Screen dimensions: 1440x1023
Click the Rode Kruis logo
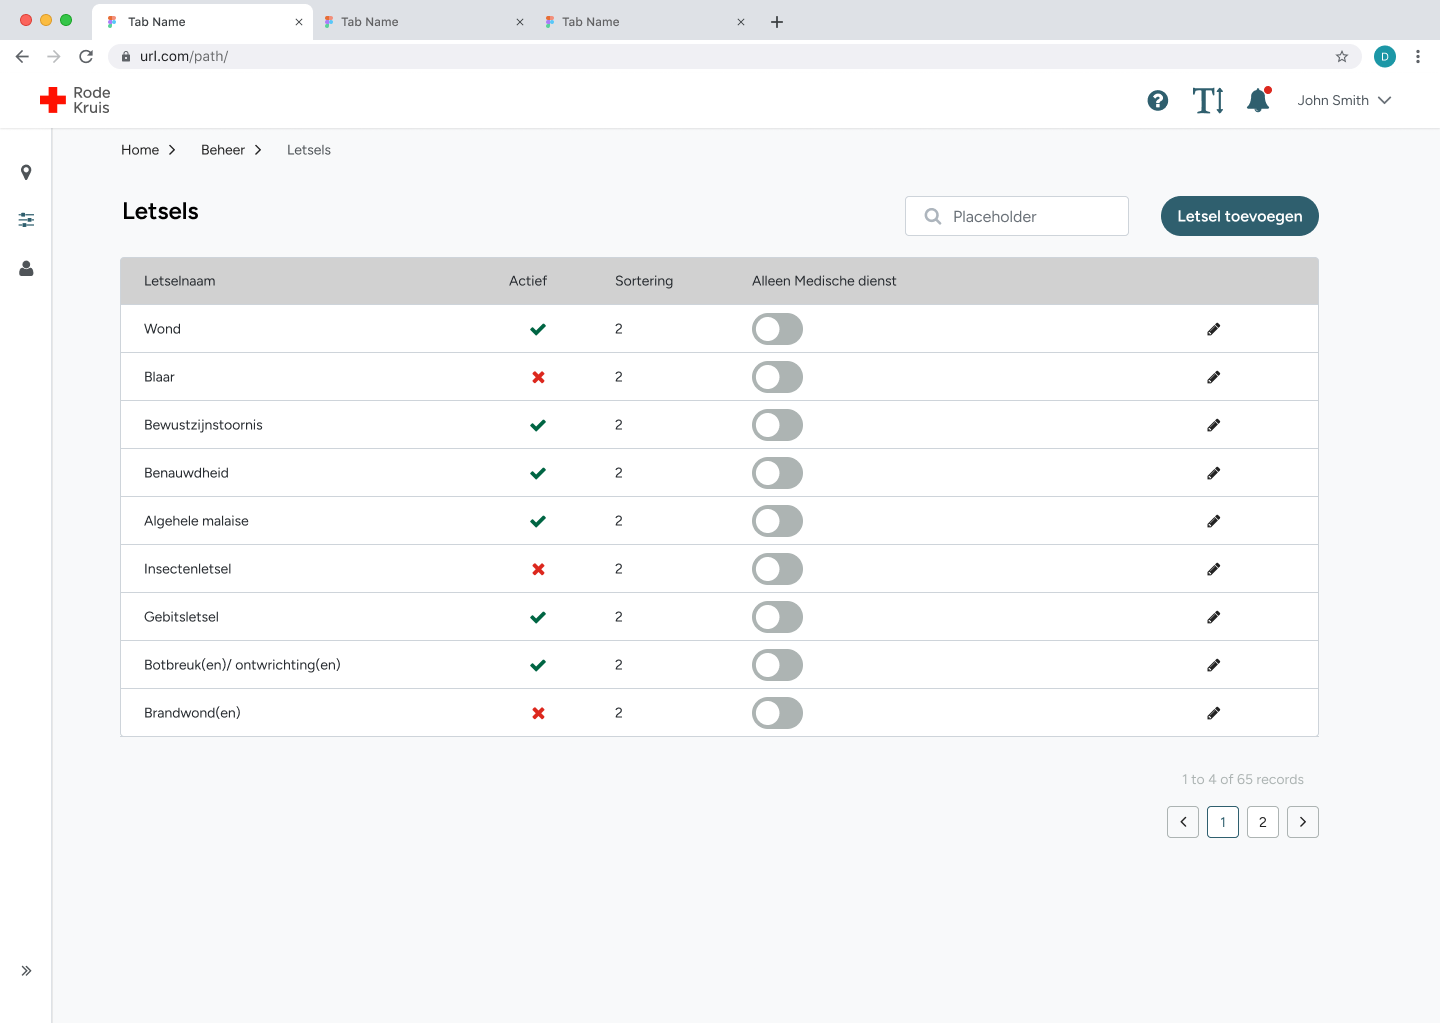tap(75, 100)
